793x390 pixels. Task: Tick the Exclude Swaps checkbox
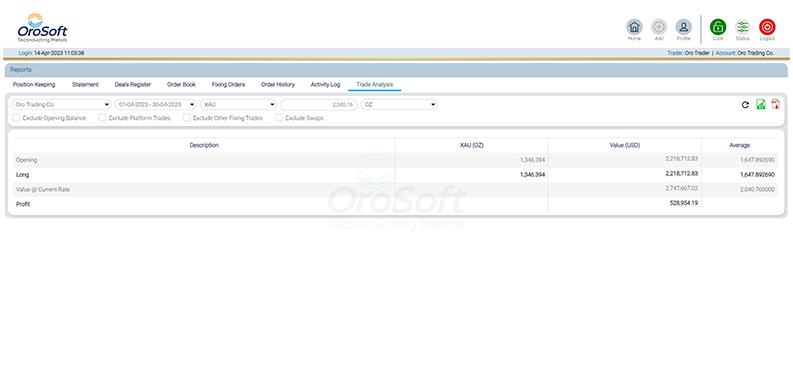coord(279,118)
